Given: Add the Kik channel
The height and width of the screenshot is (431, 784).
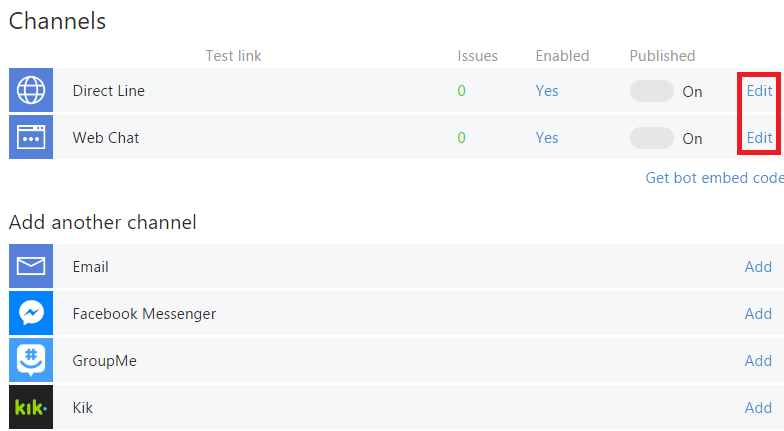Looking at the screenshot, I should (x=758, y=408).
